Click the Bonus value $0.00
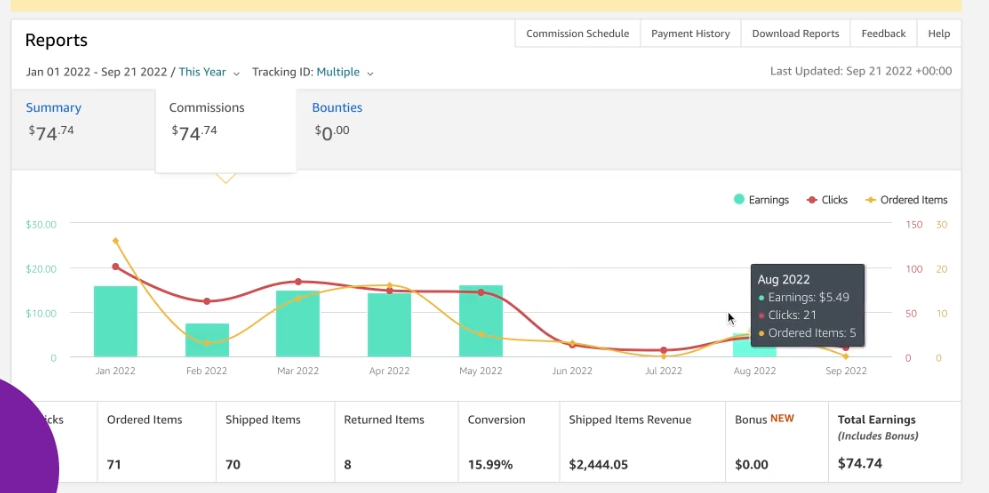The image size is (989, 493). pyautogui.click(x=751, y=465)
